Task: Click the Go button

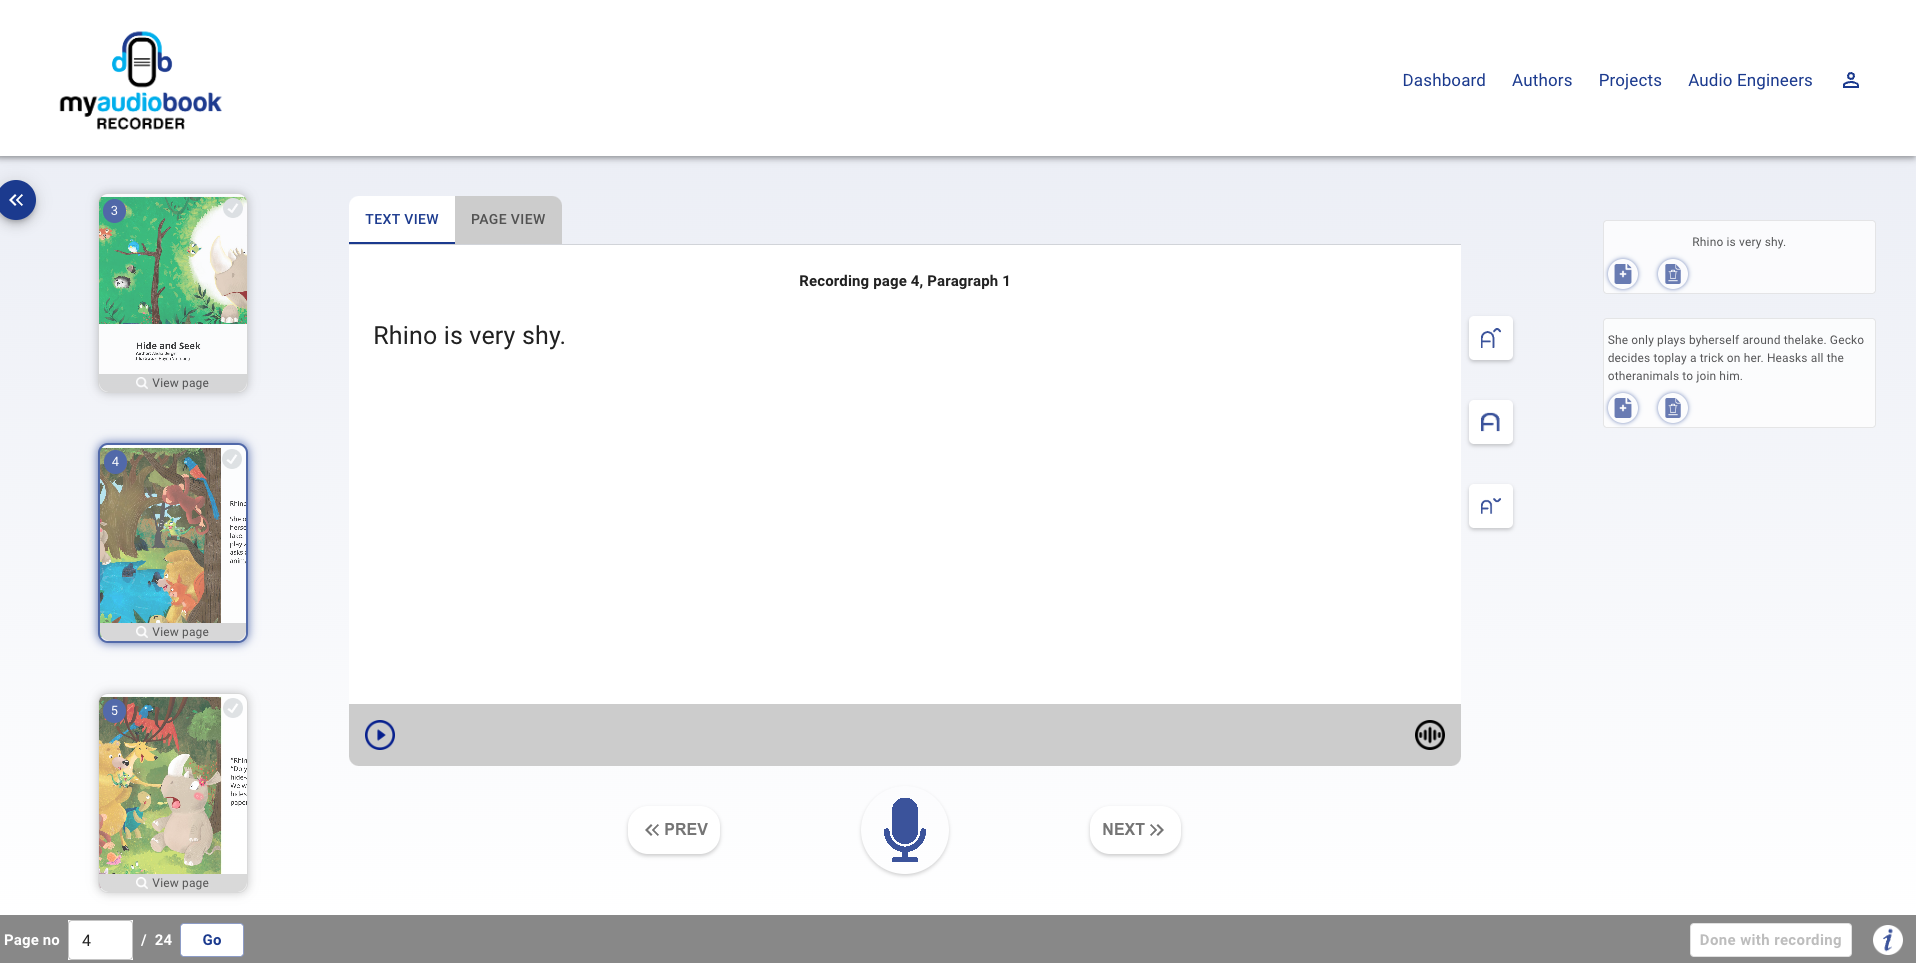Action: tap(212, 940)
